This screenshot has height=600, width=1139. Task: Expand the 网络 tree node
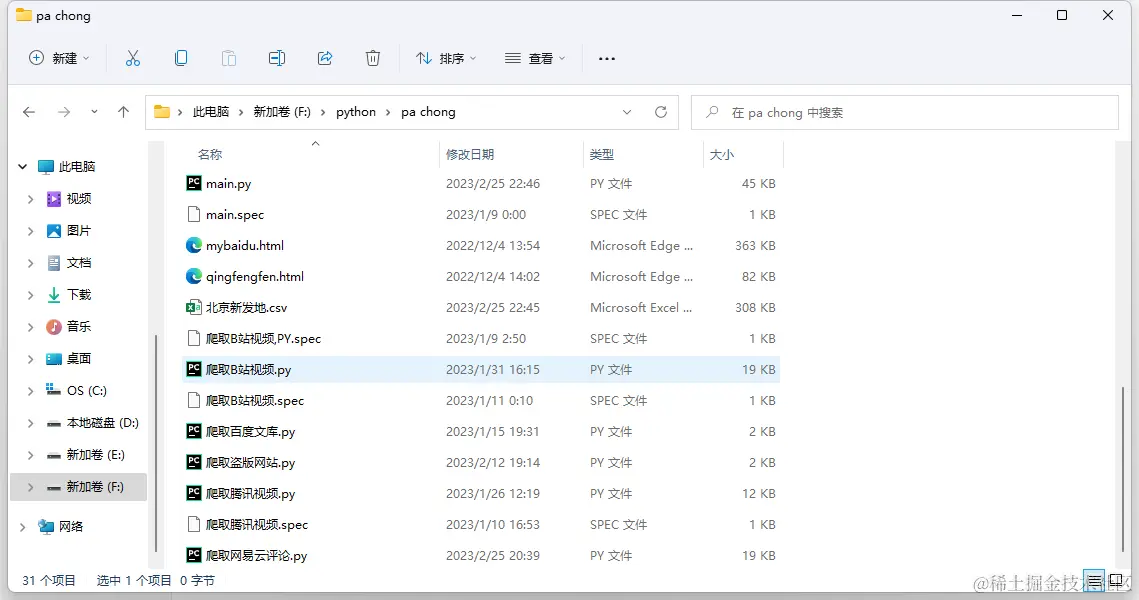coord(23,526)
